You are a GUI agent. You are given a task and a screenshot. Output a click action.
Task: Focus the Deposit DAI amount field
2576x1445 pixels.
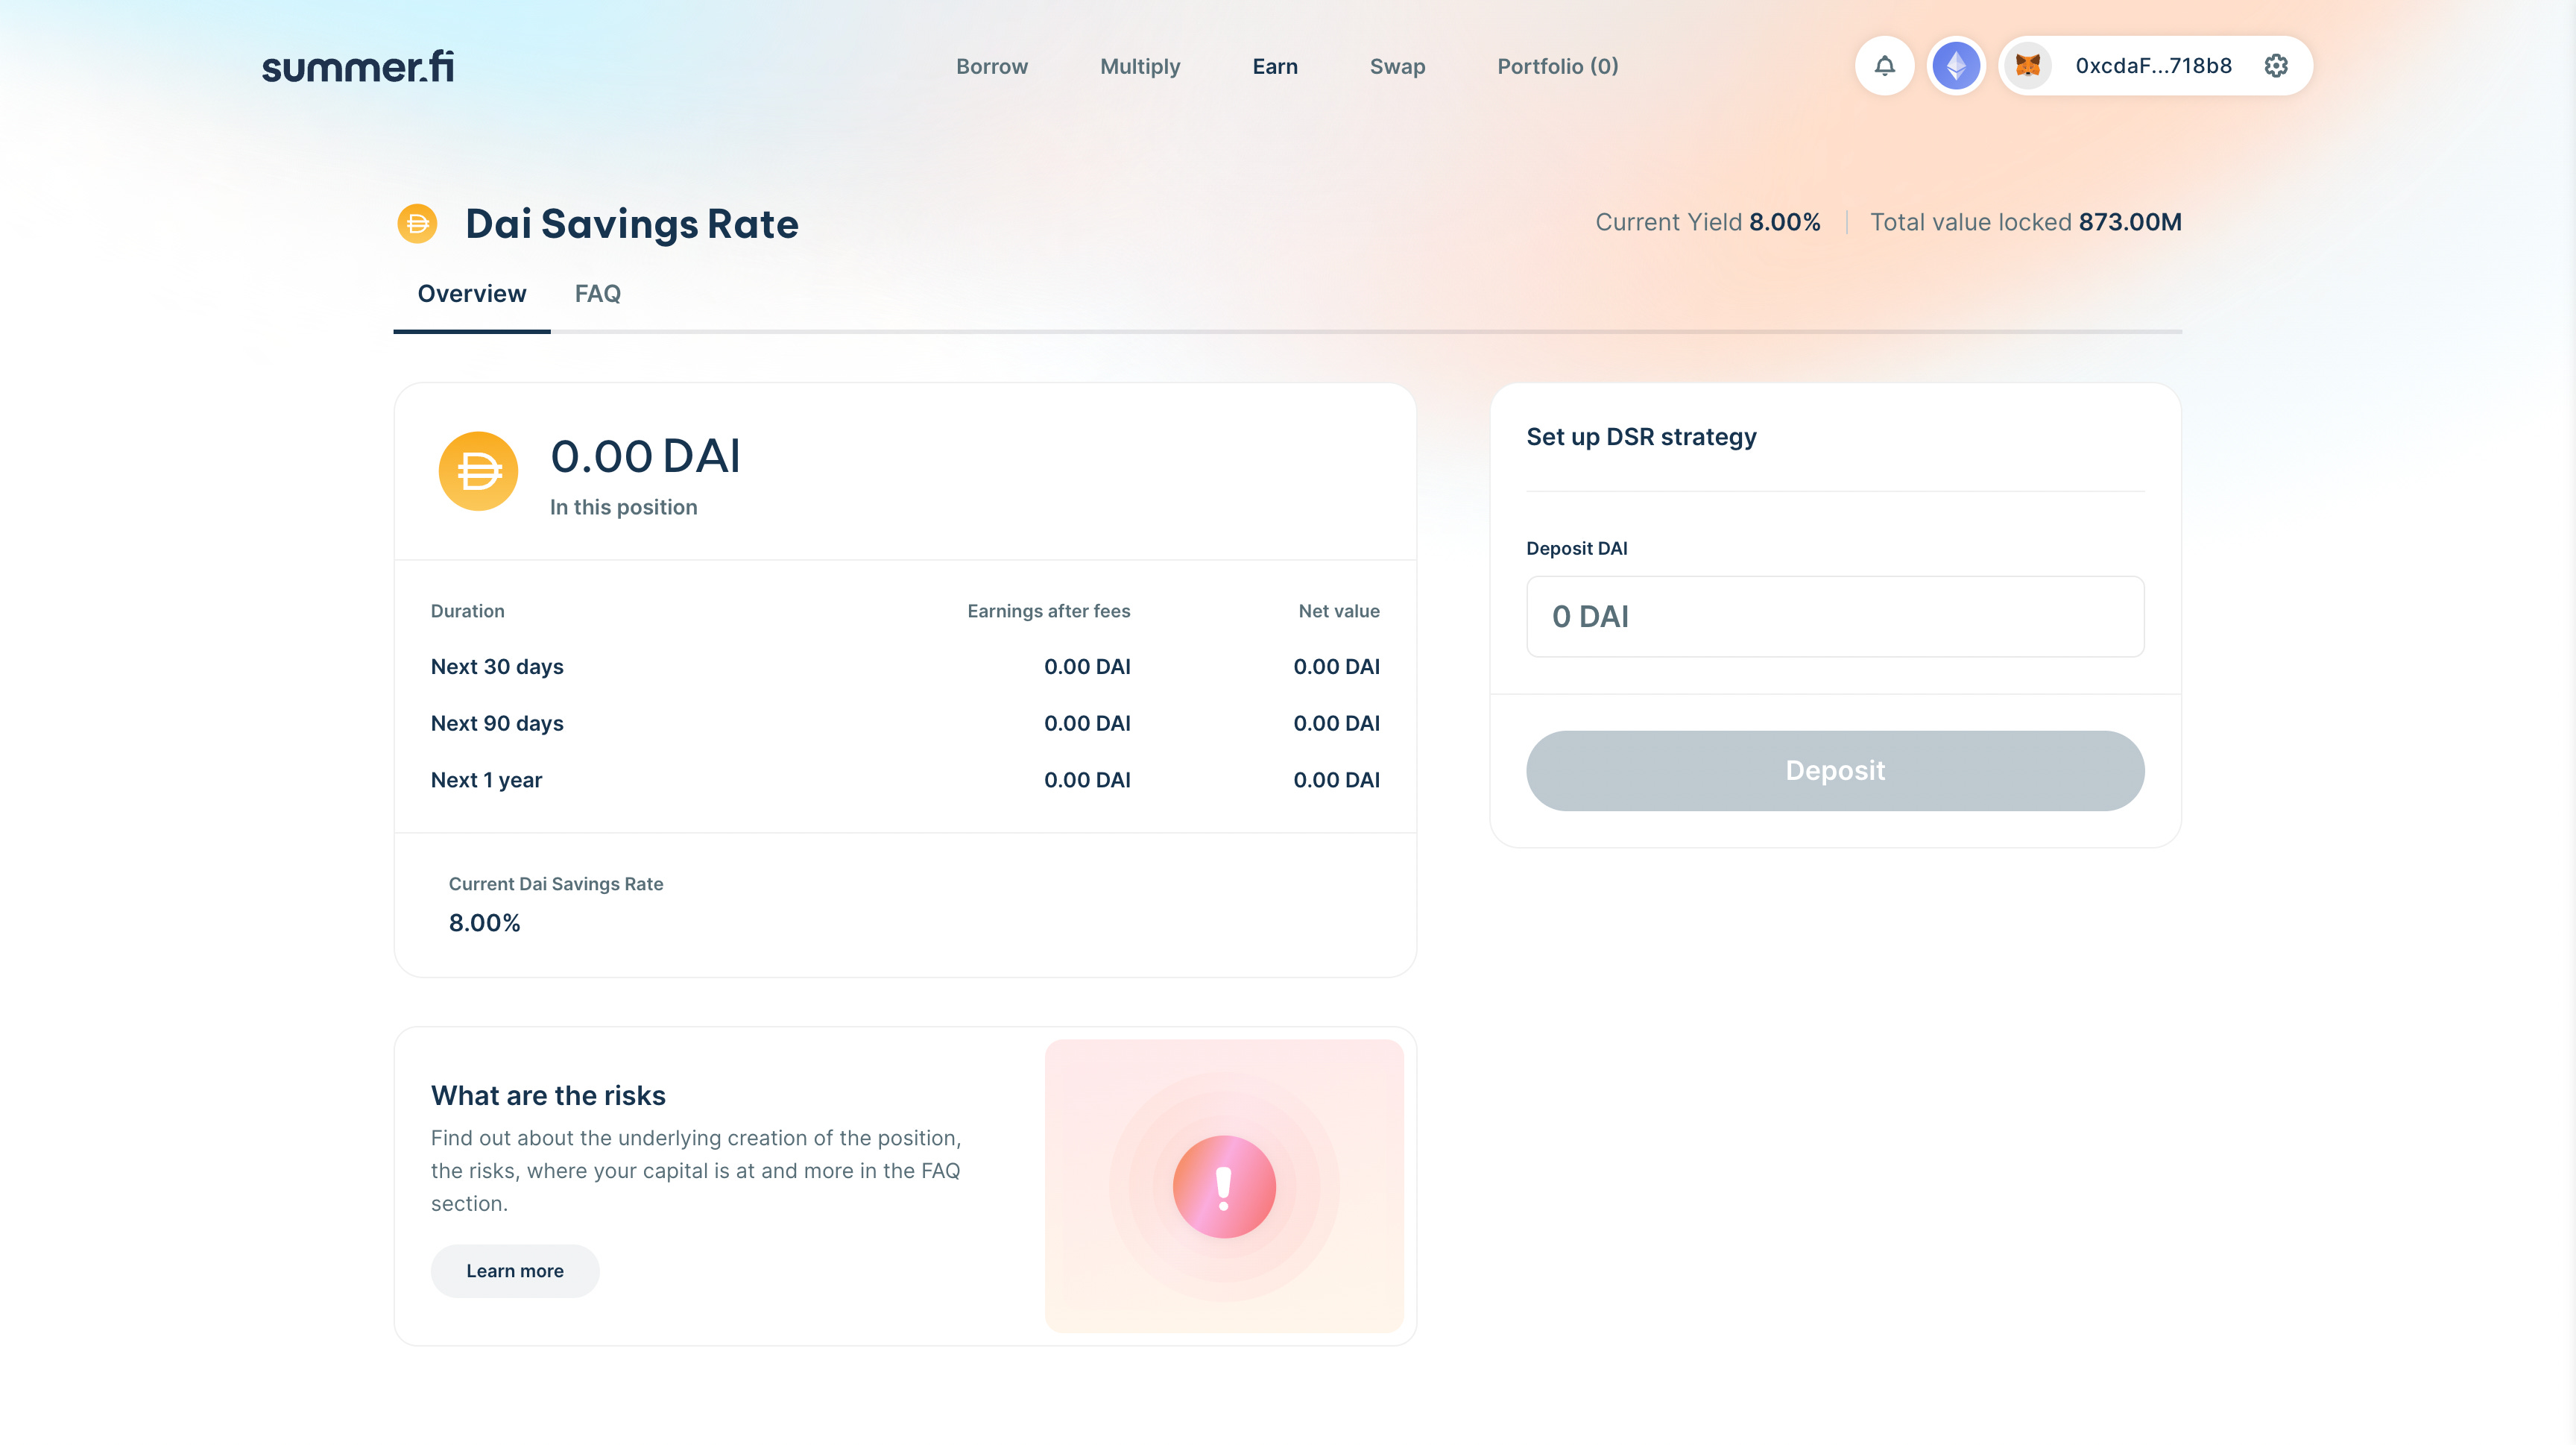[1835, 616]
